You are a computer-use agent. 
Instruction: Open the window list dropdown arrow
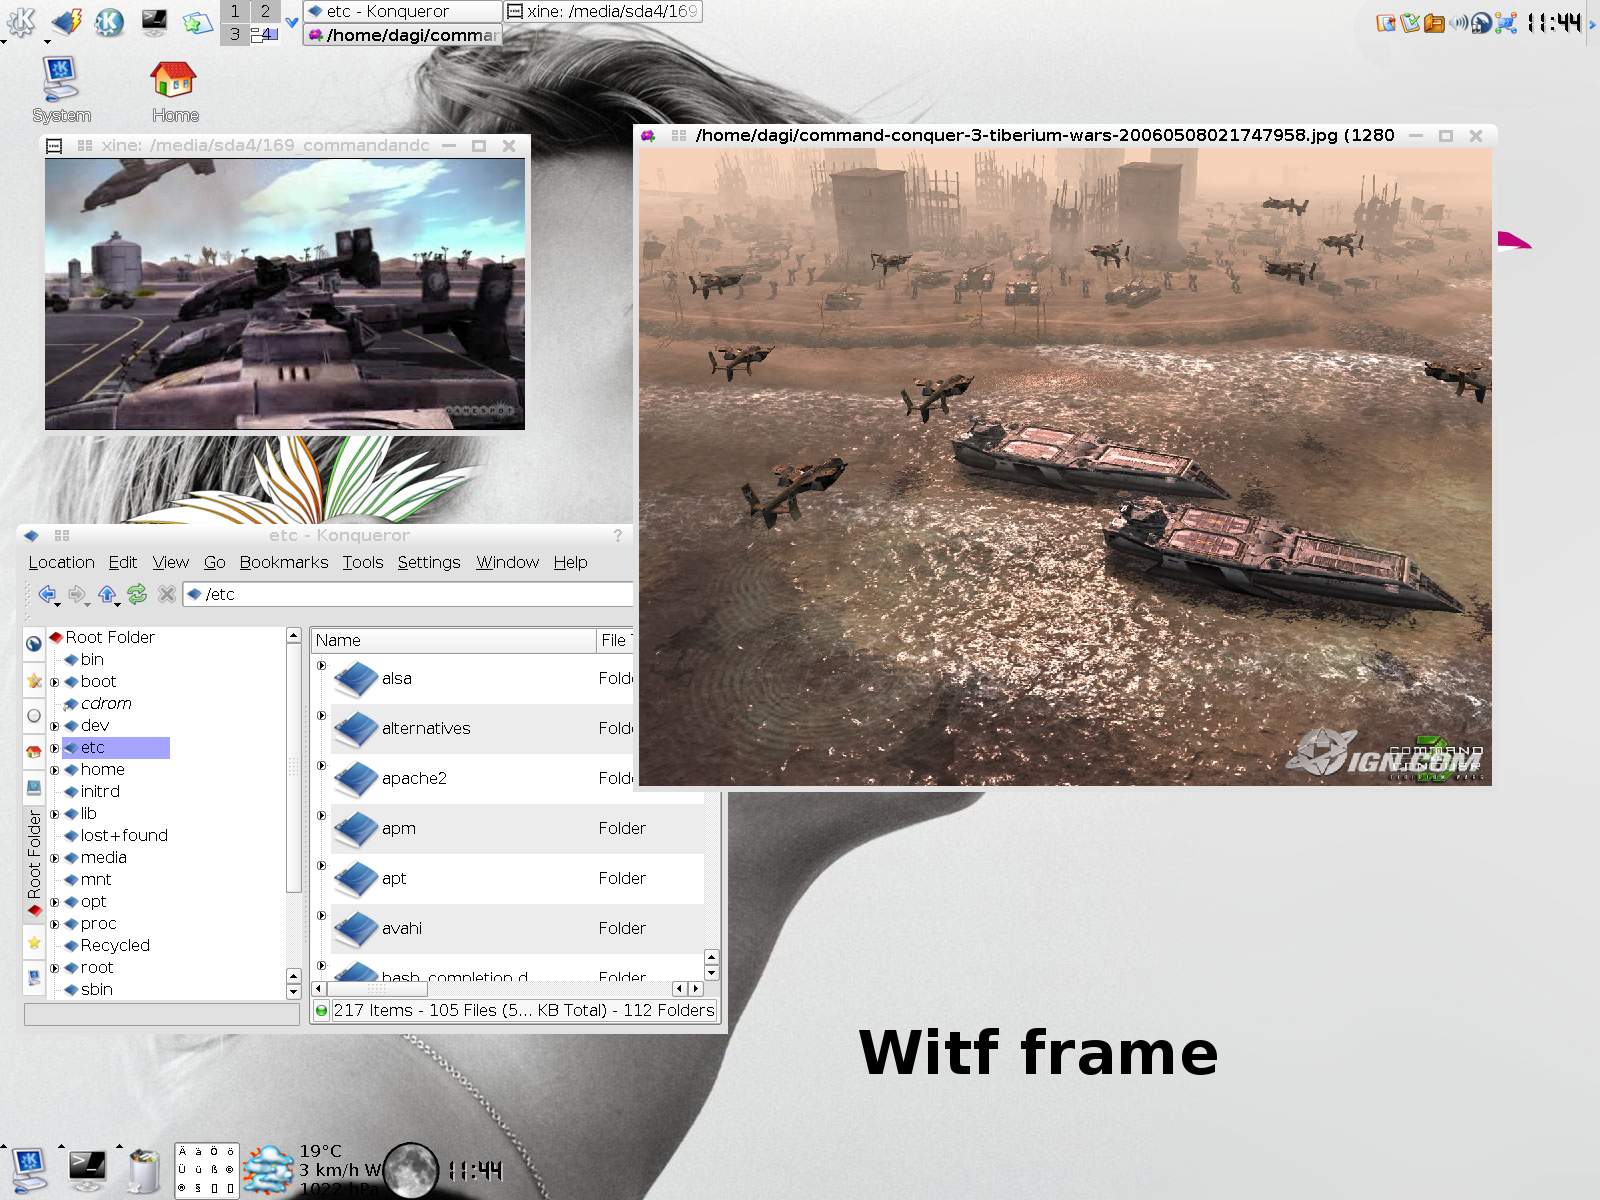click(291, 22)
